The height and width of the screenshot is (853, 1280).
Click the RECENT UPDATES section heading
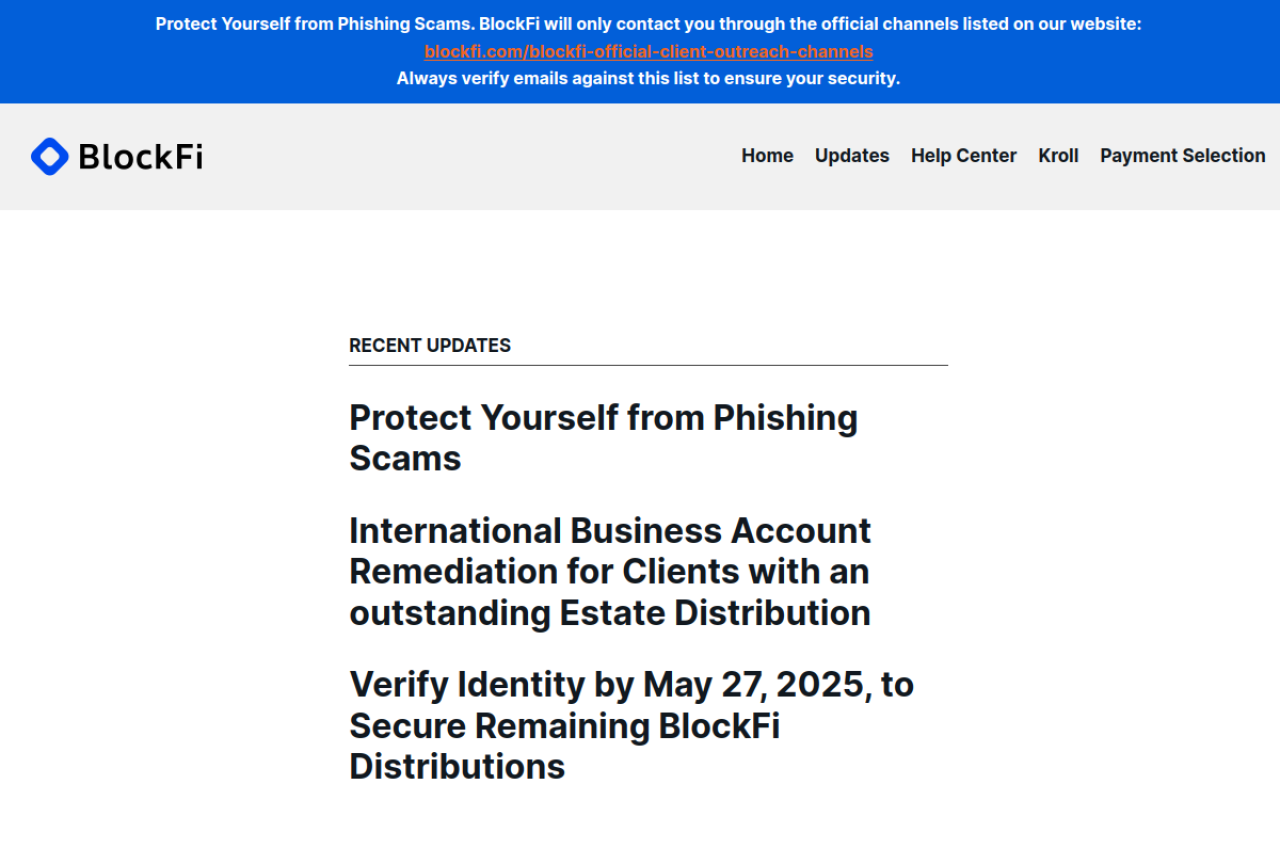coord(430,346)
